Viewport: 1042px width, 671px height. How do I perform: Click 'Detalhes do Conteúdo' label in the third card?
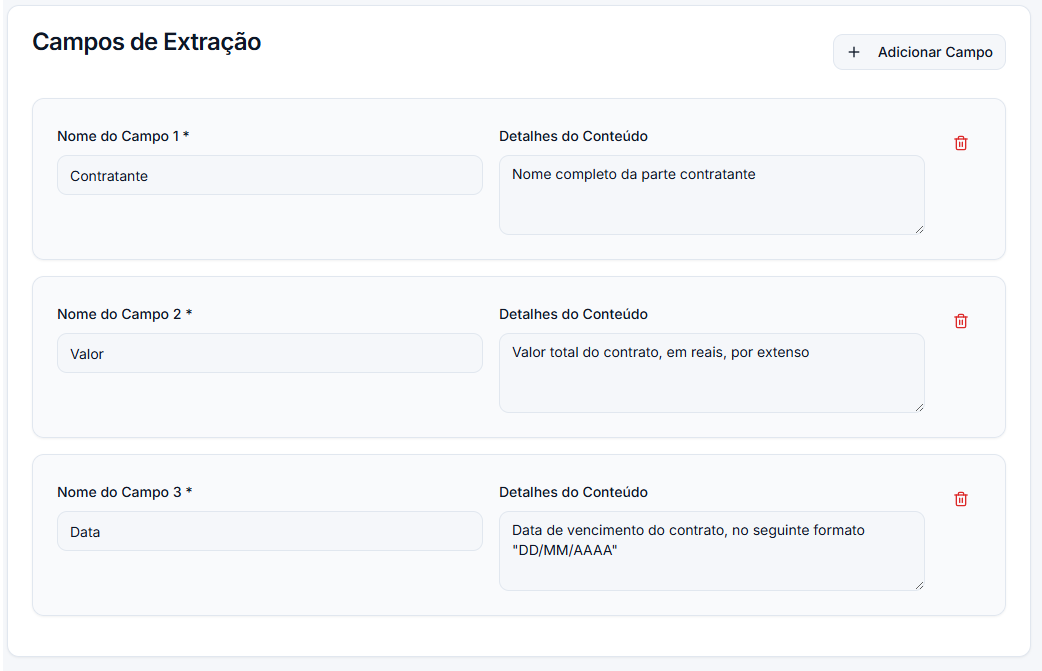pyautogui.click(x=573, y=492)
